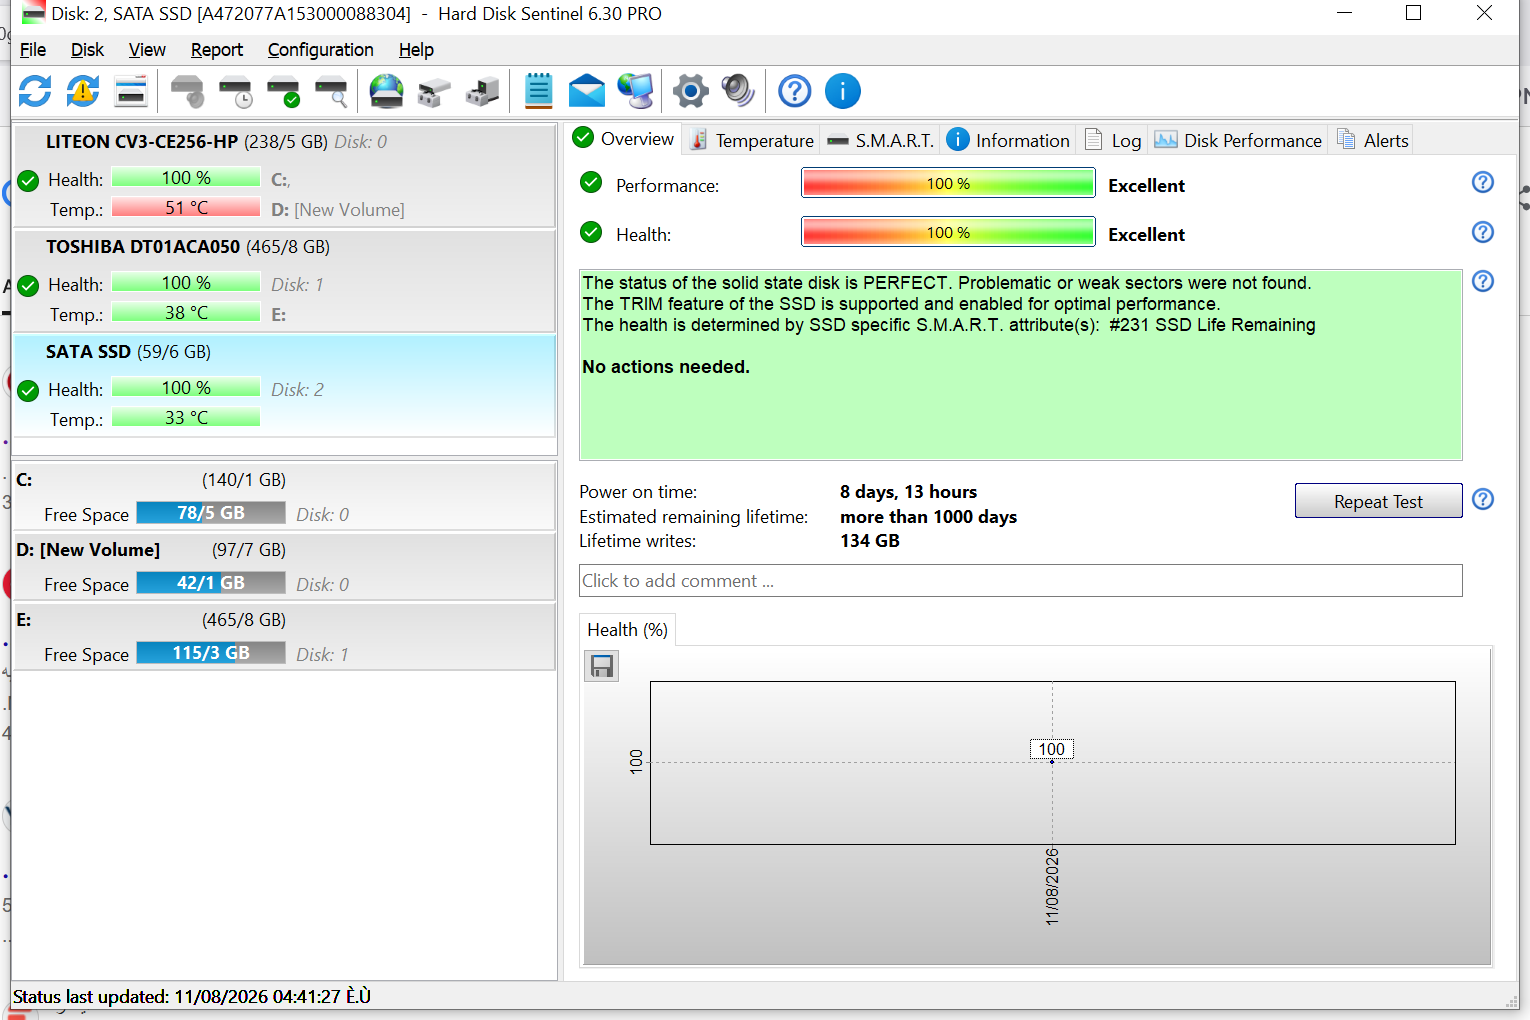This screenshot has width=1530, height=1020.
Task: Click the green status description text box
Action: (1021, 365)
